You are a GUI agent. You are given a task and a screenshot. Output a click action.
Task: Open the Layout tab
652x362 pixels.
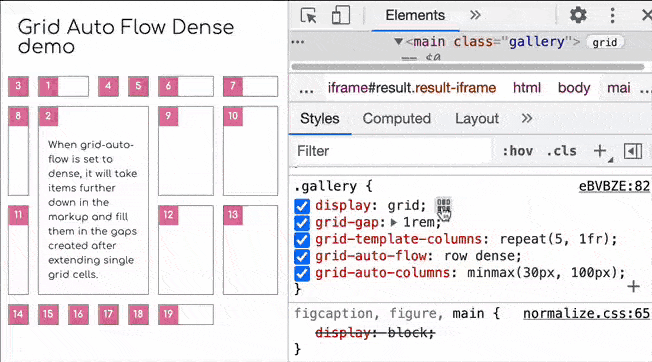[x=477, y=118]
